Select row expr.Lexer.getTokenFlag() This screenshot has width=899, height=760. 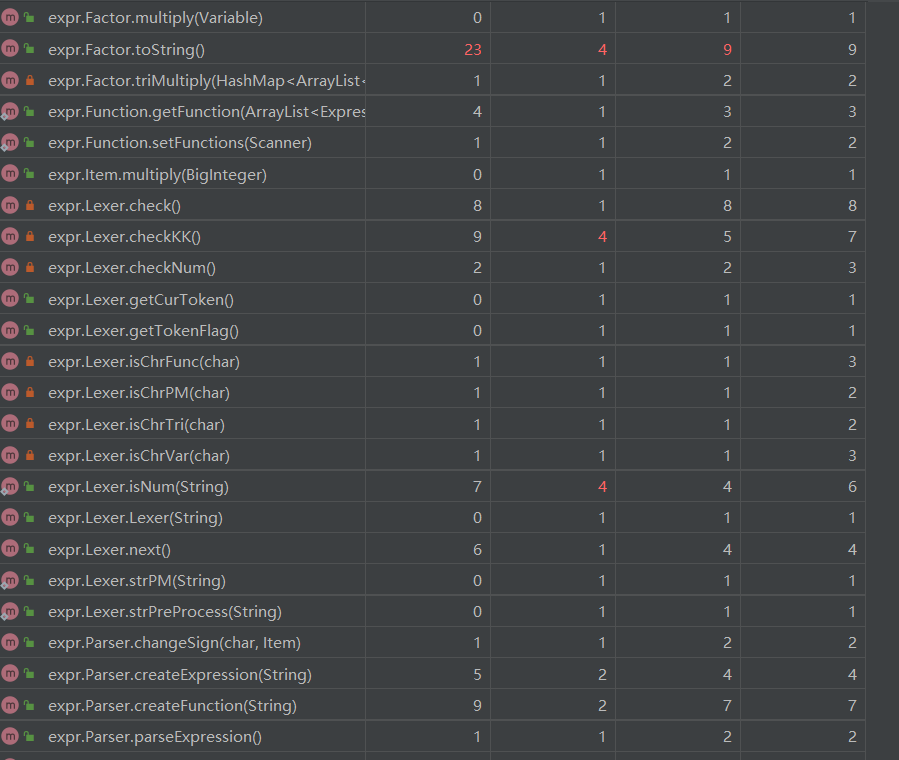(x=433, y=330)
